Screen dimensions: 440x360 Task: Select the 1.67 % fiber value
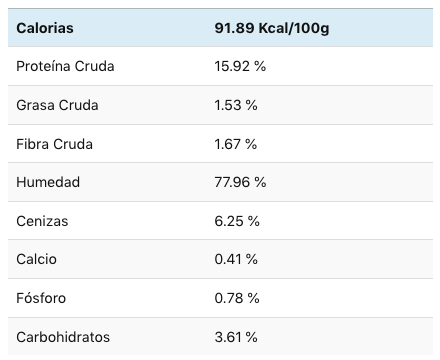[236, 144]
